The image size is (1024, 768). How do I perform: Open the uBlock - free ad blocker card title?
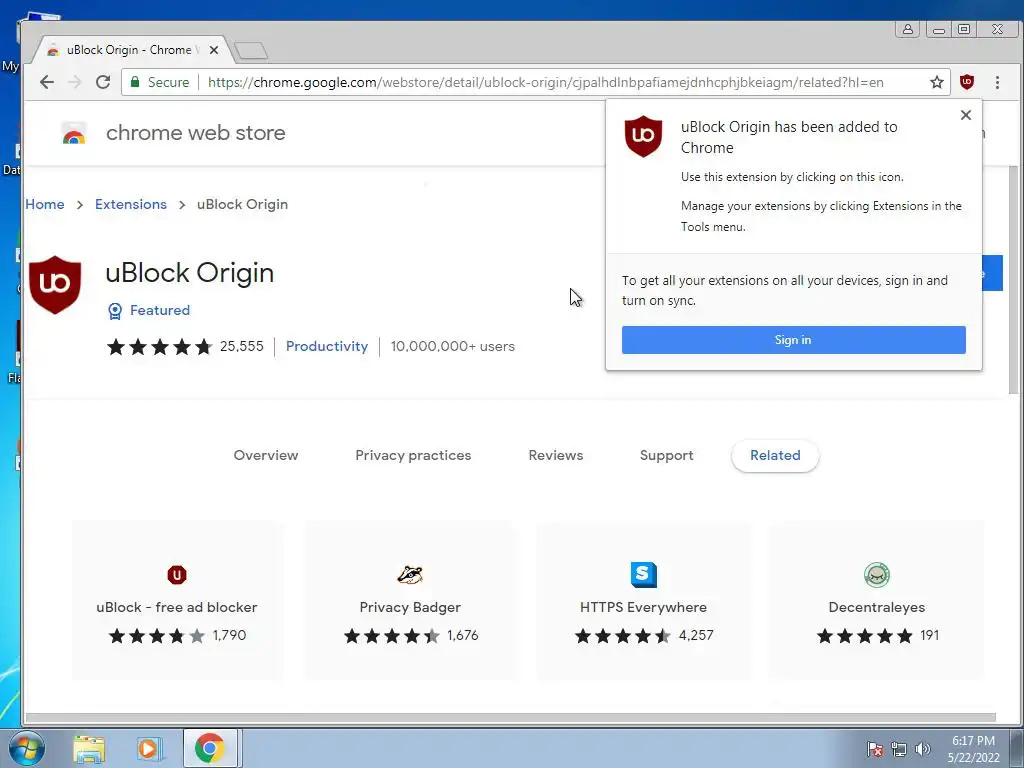point(177,607)
